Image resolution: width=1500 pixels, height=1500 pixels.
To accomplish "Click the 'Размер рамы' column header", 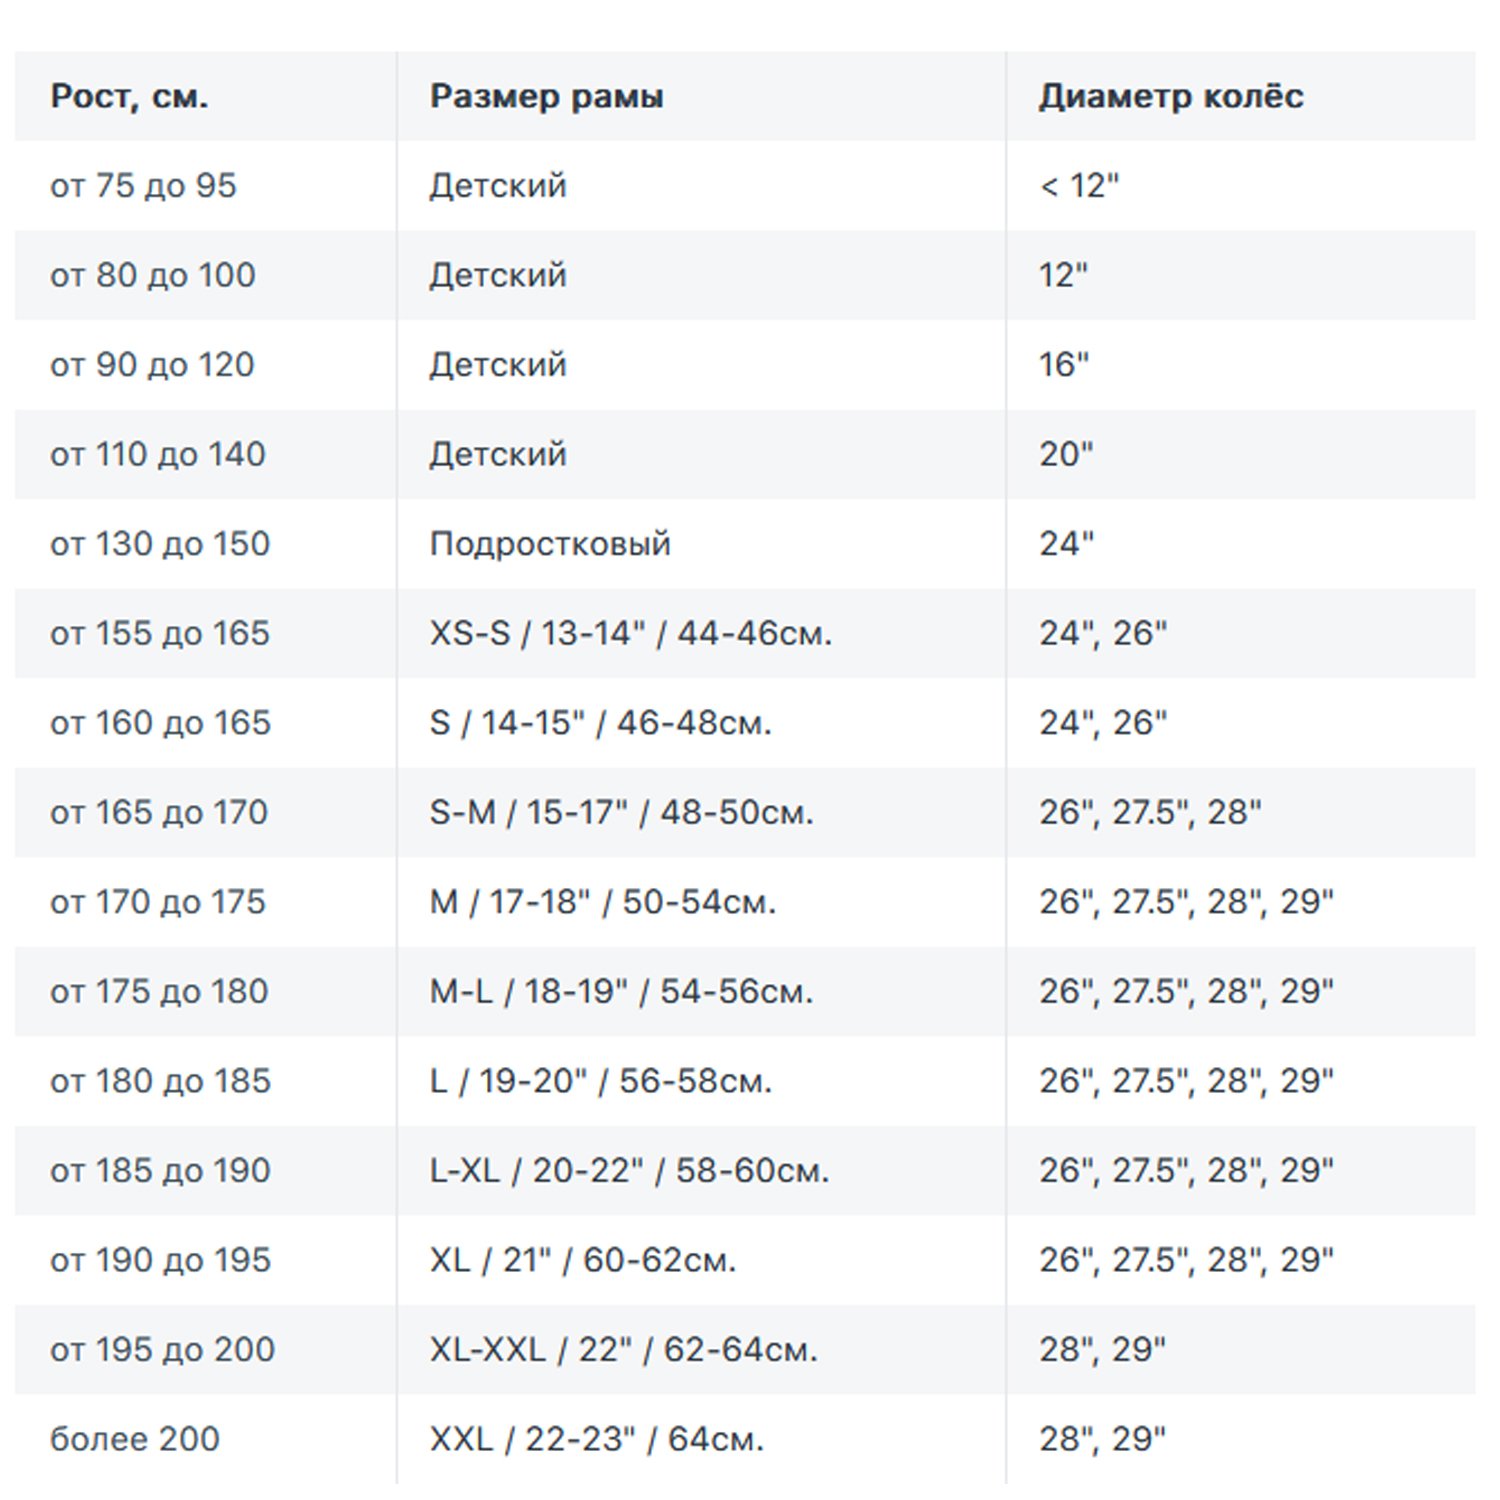I will [x=701, y=96].
